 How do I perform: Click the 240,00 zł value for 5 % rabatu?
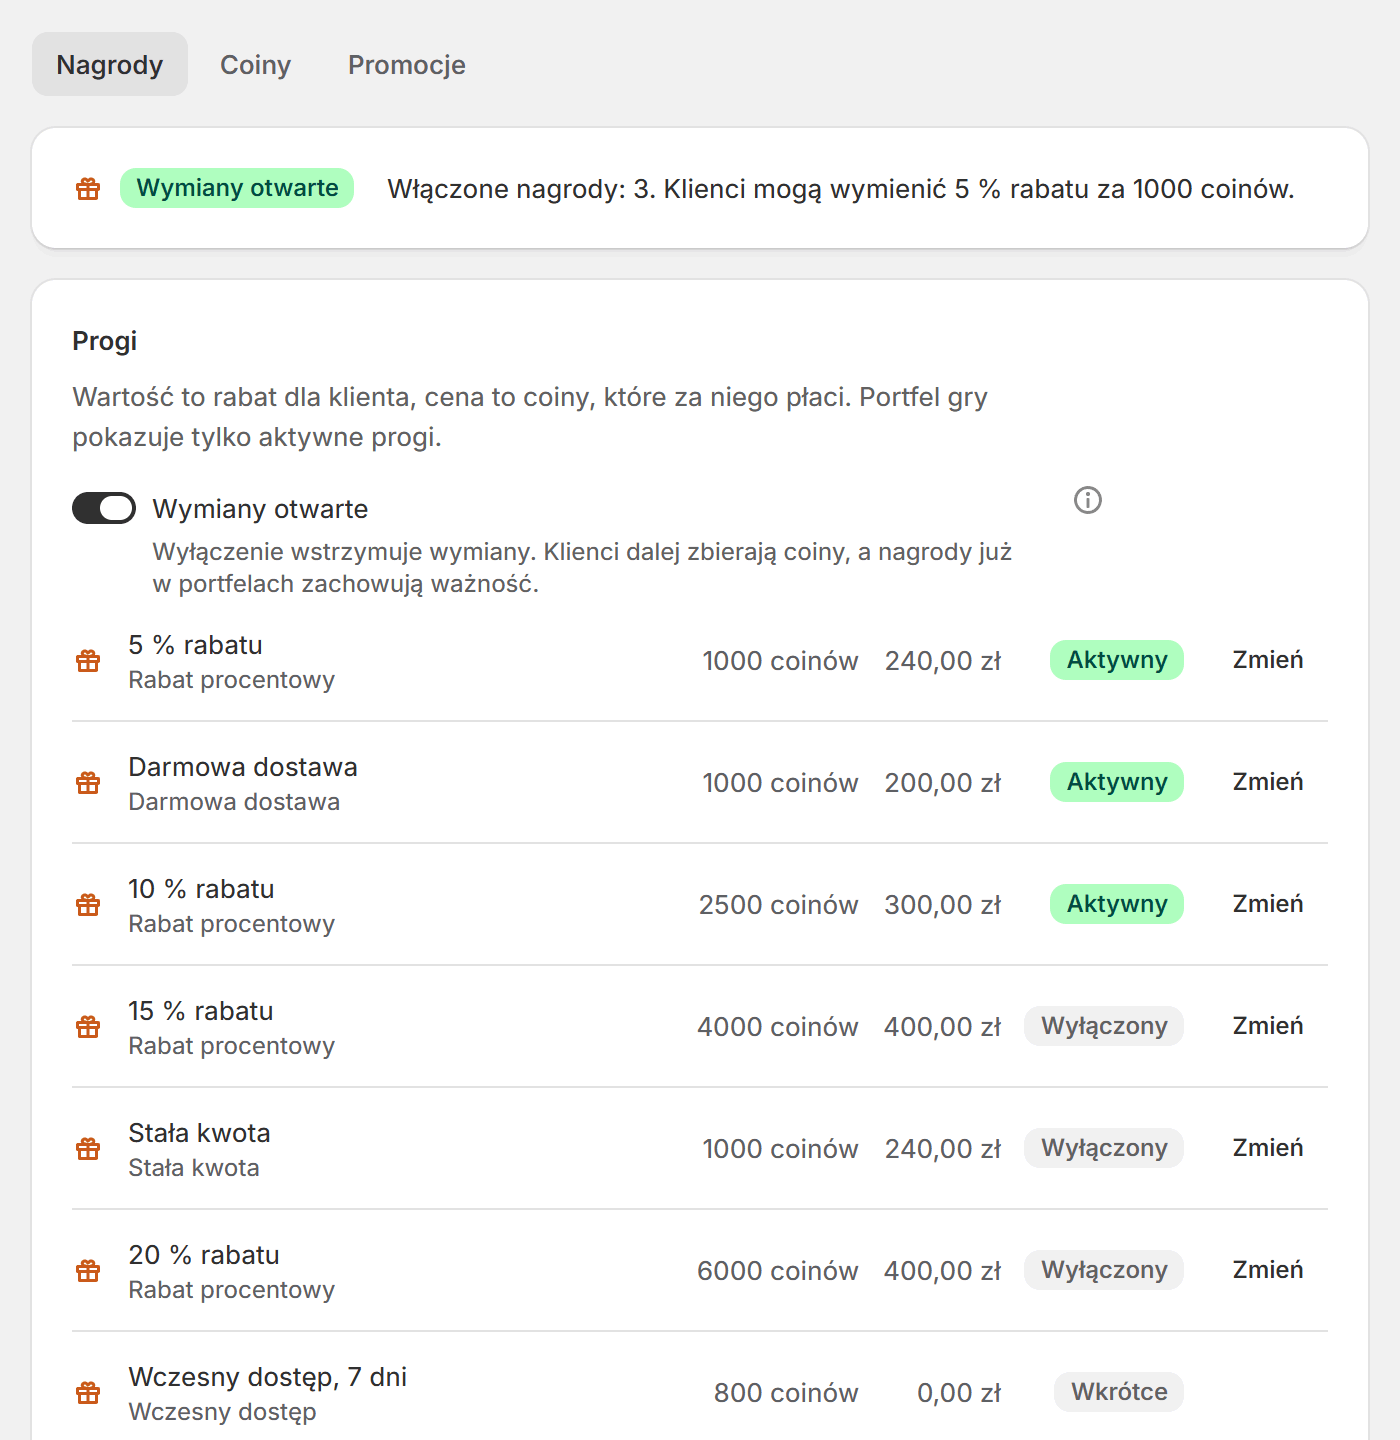pyautogui.click(x=943, y=661)
